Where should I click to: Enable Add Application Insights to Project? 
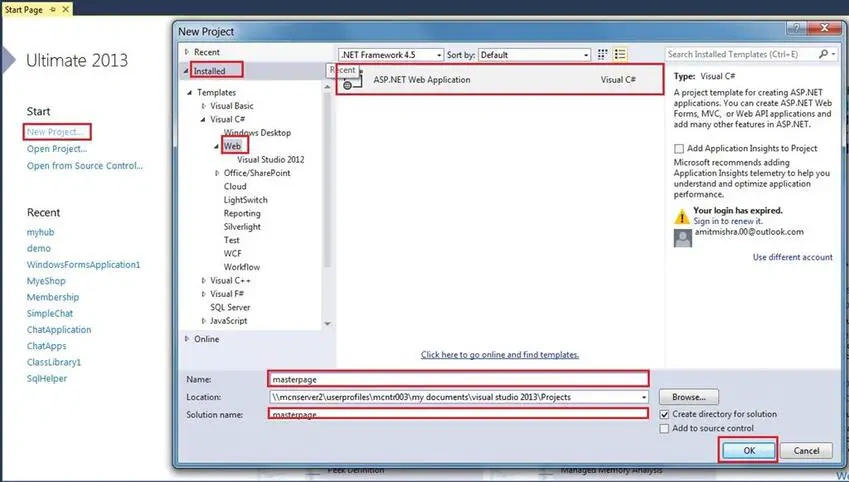pos(678,148)
